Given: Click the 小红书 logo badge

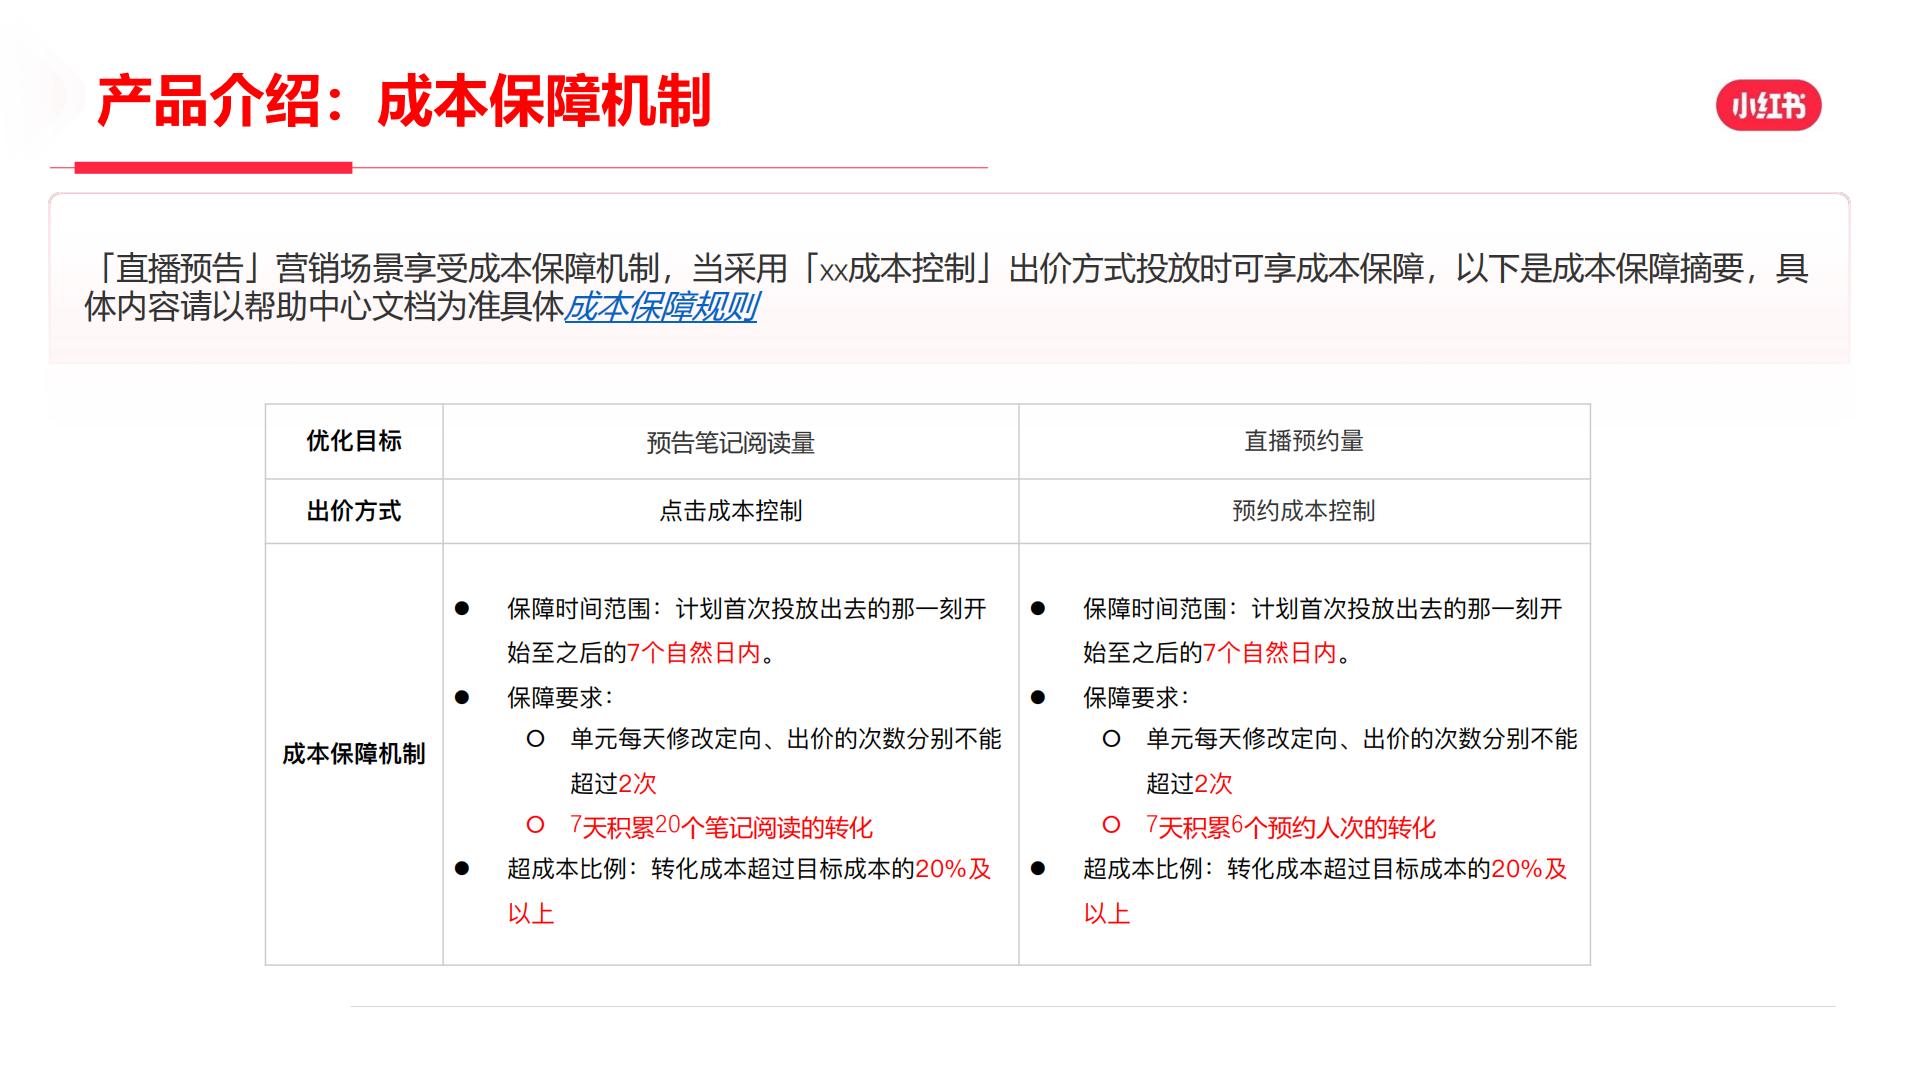Looking at the screenshot, I should tap(1768, 105).
